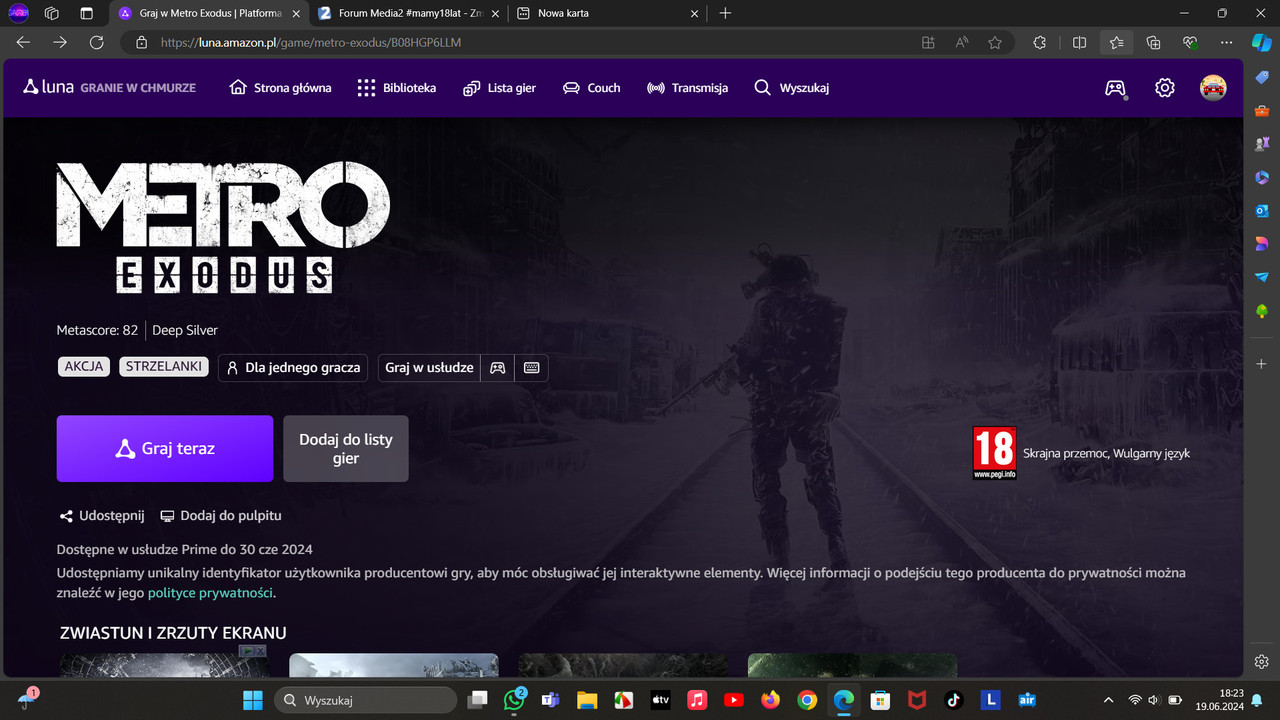Click the Graj teraz button
The image size is (1280, 720).
point(165,449)
